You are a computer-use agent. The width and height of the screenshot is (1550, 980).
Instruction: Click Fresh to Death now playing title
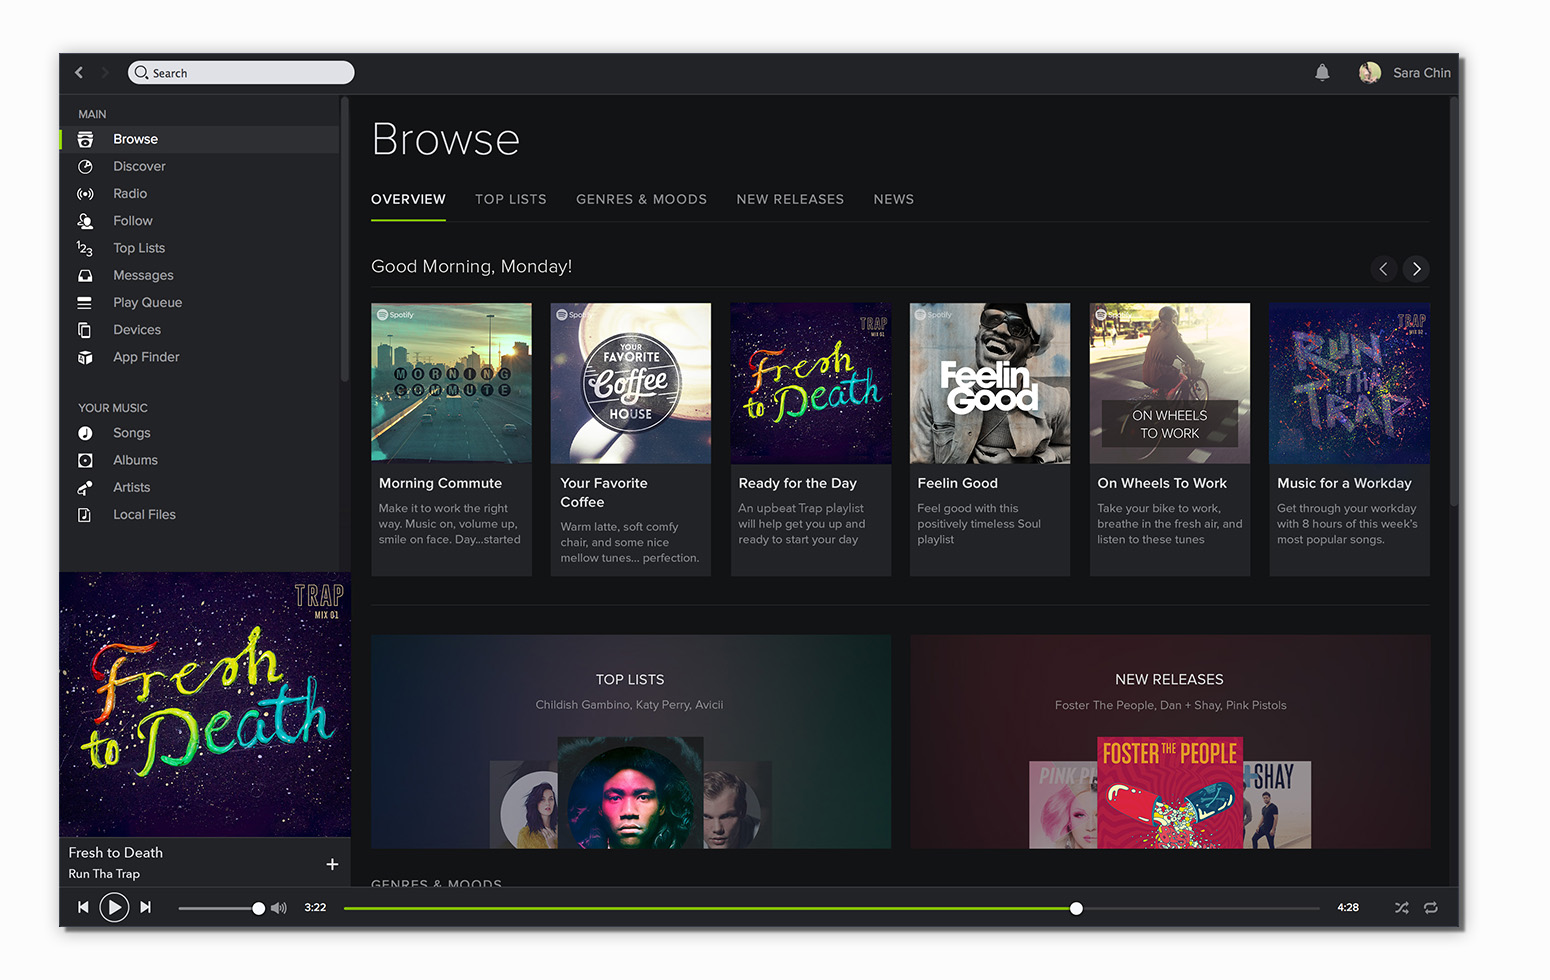[x=116, y=853]
